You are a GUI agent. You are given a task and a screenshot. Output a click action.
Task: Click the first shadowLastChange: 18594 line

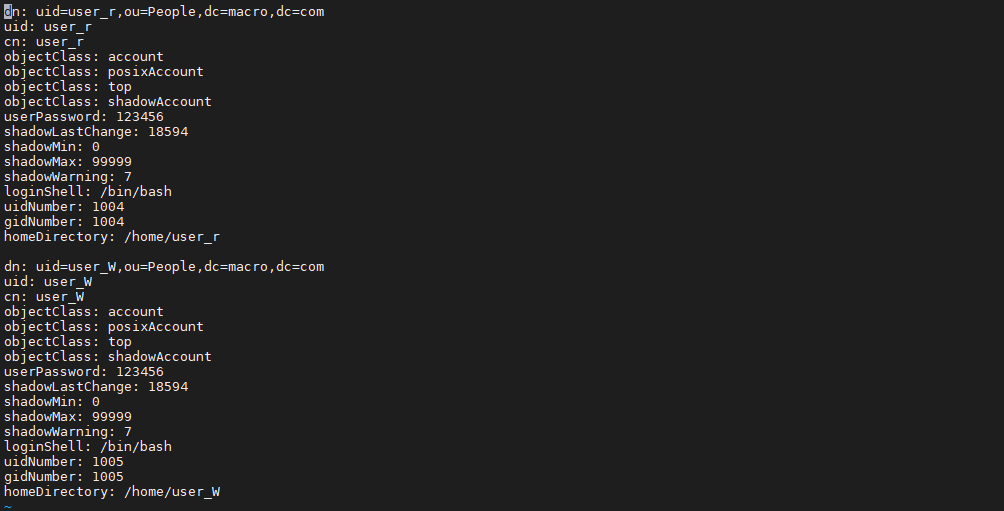(x=96, y=131)
